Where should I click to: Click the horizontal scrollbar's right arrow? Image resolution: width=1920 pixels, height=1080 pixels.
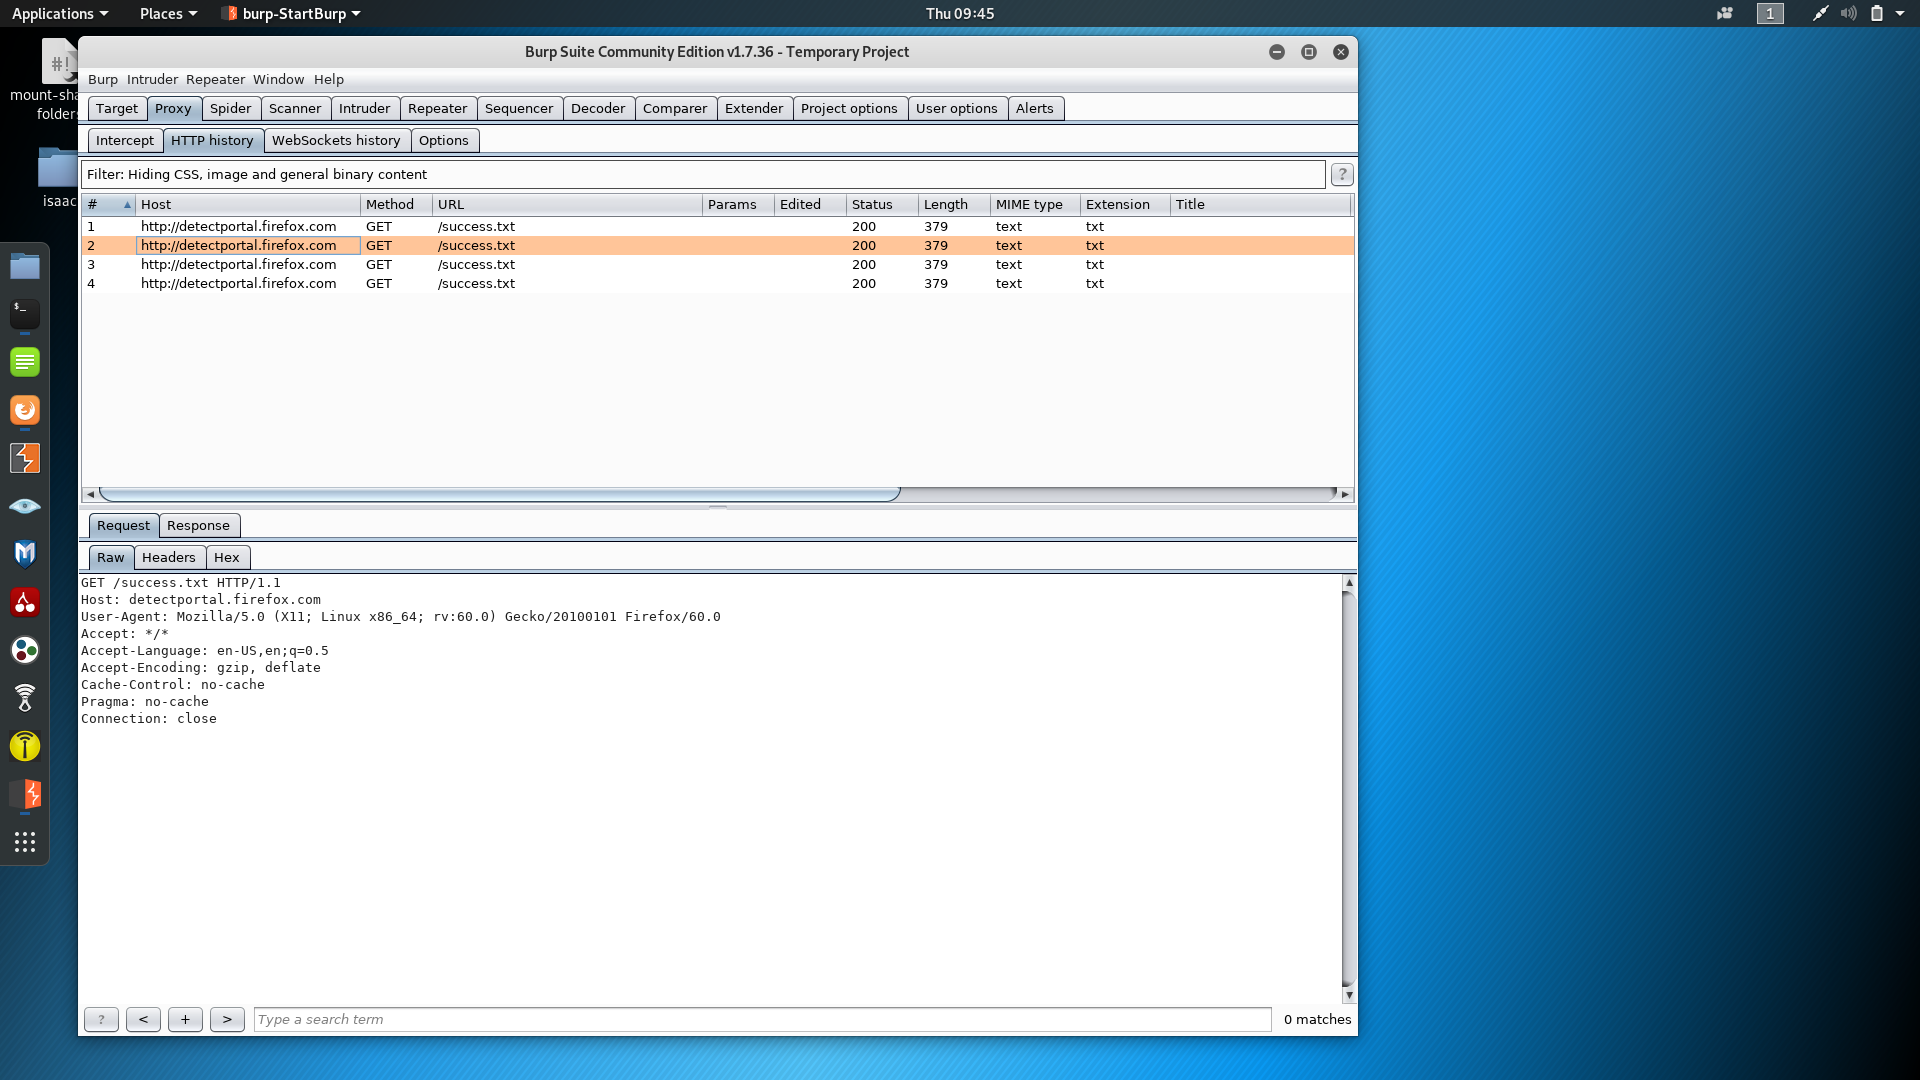coord(1344,493)
